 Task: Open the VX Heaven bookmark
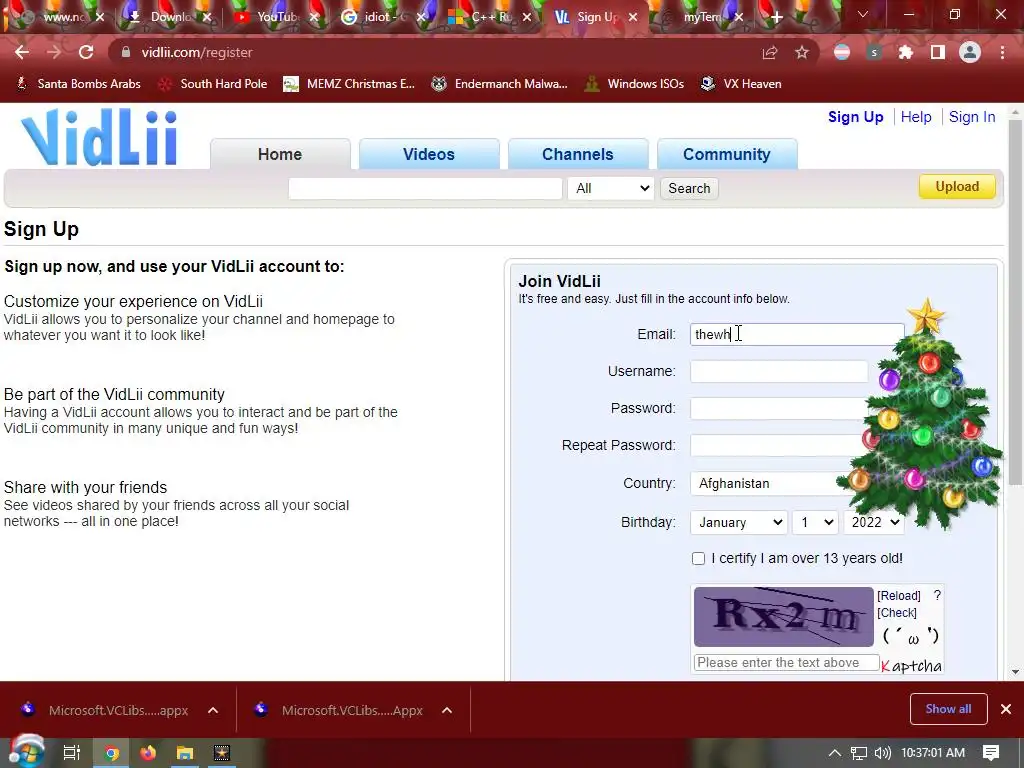pos(741,84)
